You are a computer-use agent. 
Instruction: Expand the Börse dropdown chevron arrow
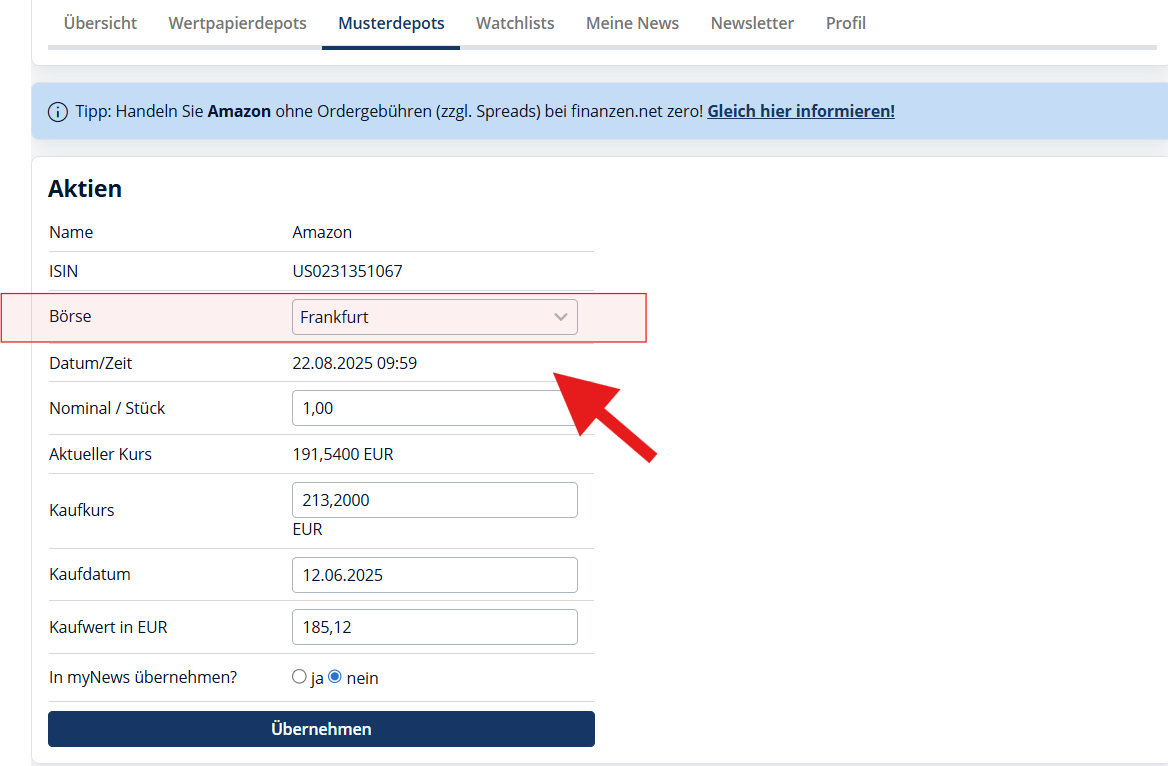[560, 317]
